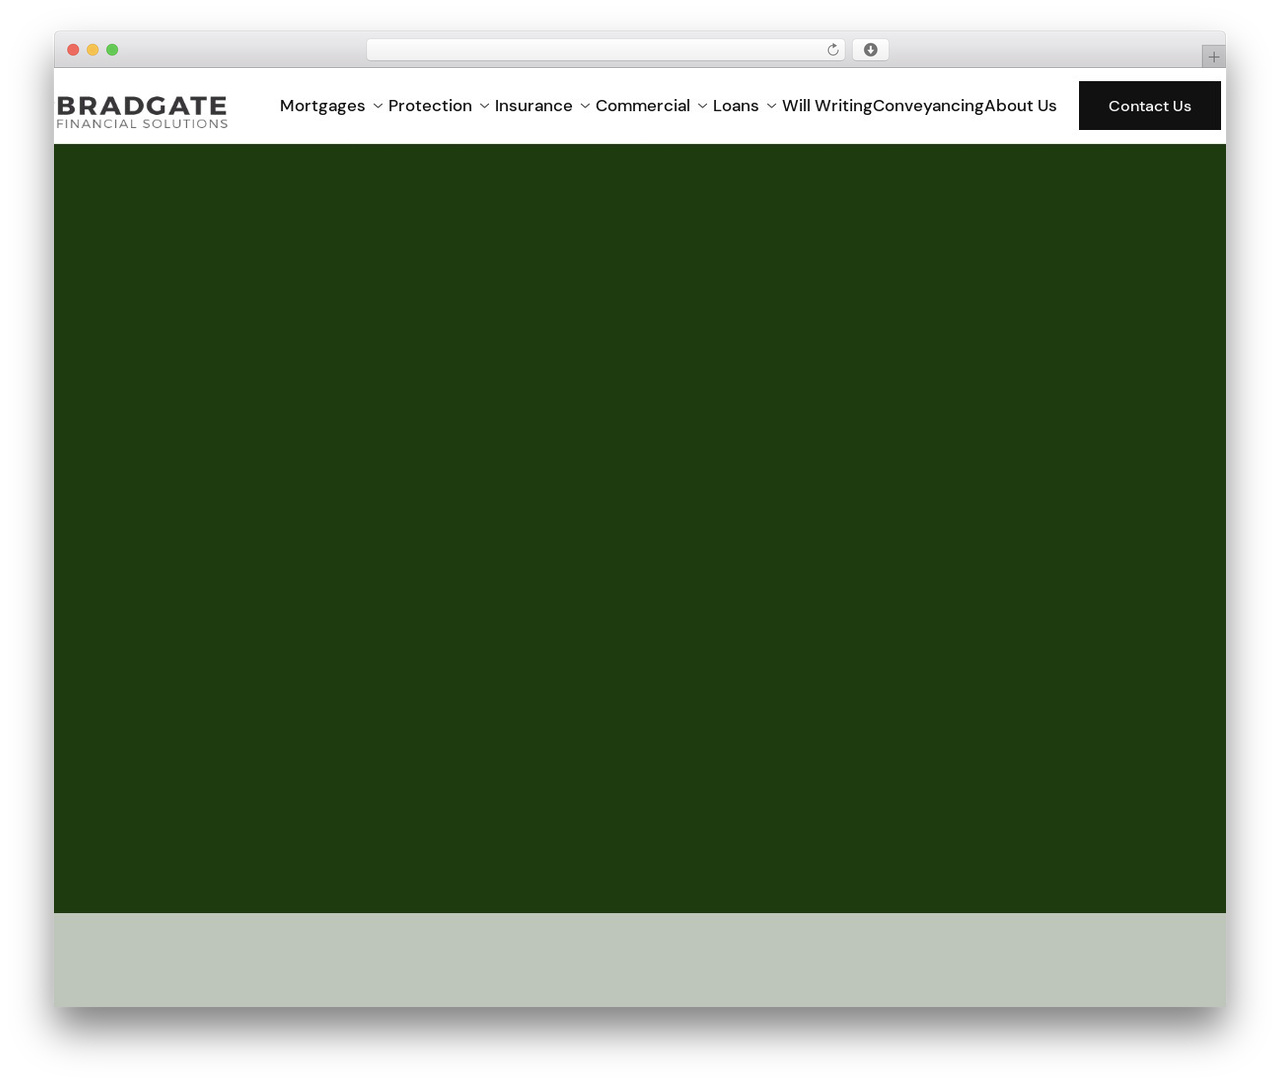Go to the Conveyancing page
The width and height of the screenshot is (1280, 1084).
928,106
